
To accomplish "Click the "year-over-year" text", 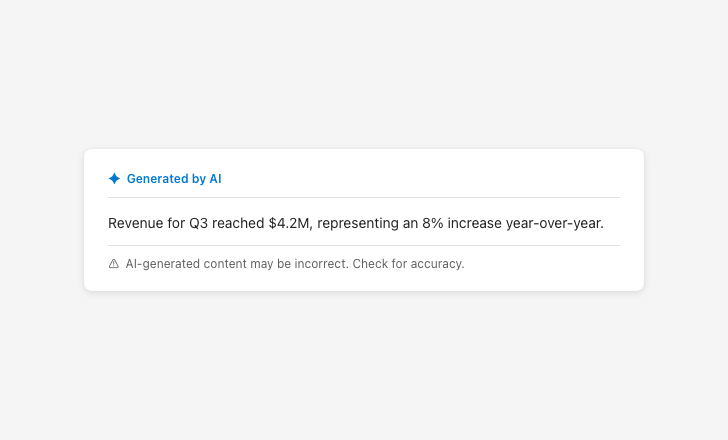I will point(555,223).
